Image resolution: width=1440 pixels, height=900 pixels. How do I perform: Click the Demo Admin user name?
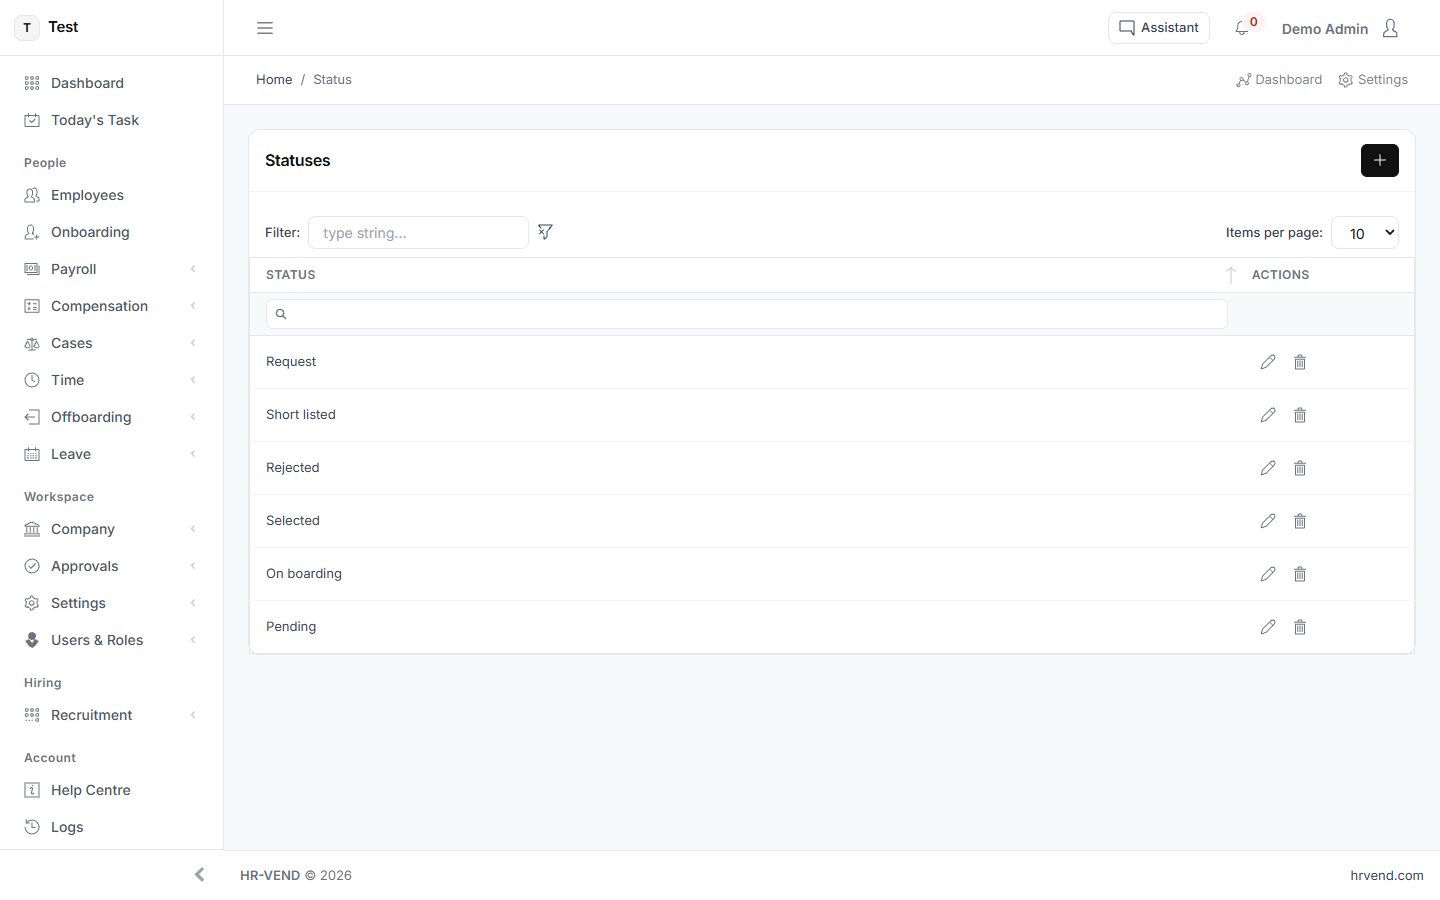1325,29
